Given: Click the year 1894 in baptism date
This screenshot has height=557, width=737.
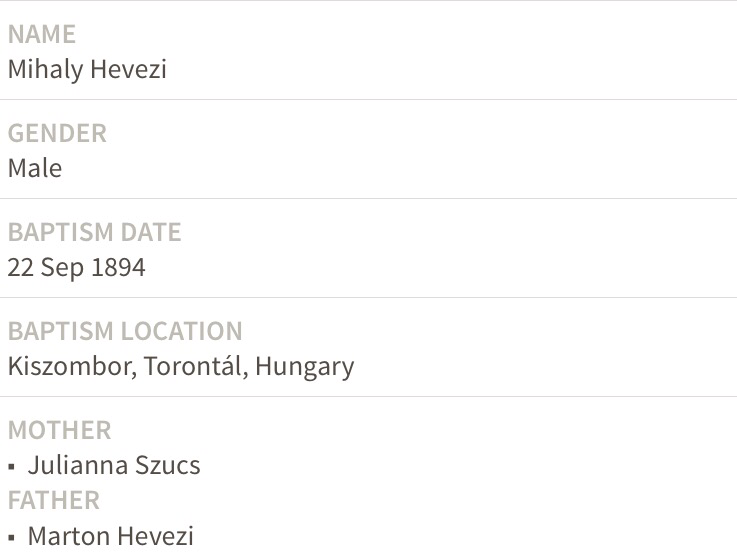Looking at the screenshot, I should coord(118,268).
